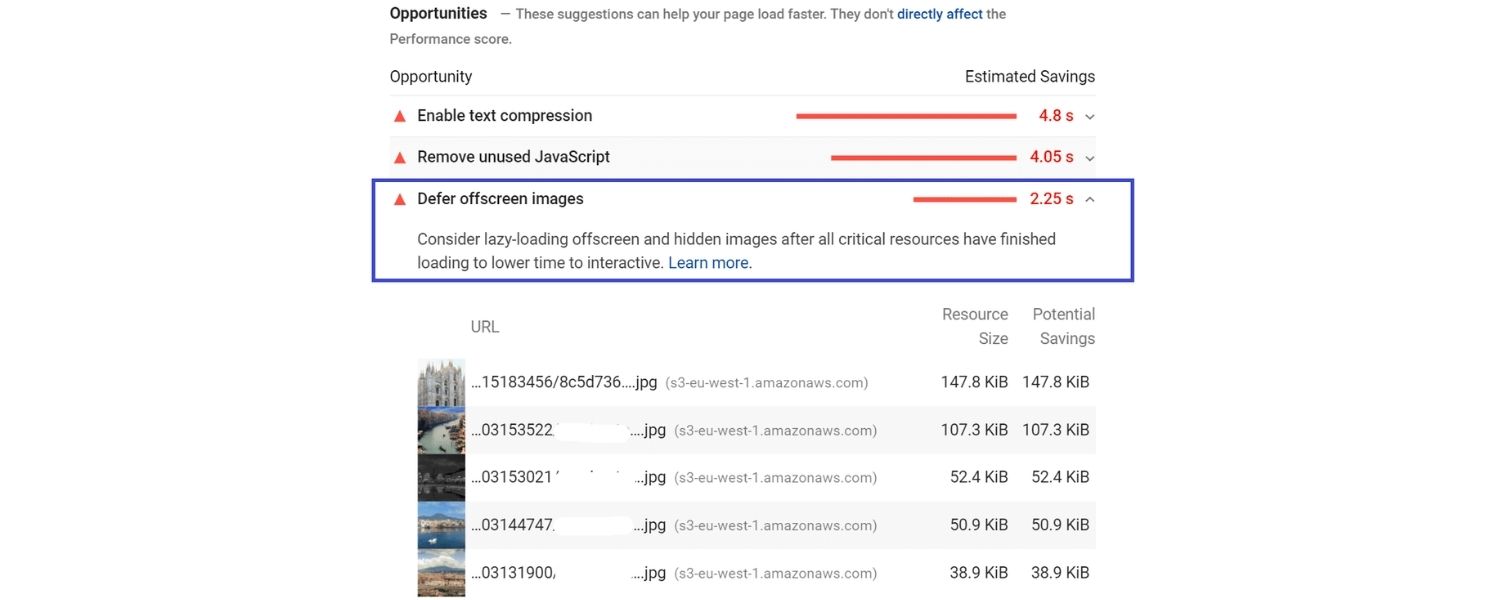1500x600 pixels.
Task: Collapse the Defer offscreen images details
Action: coord(1089,198)
